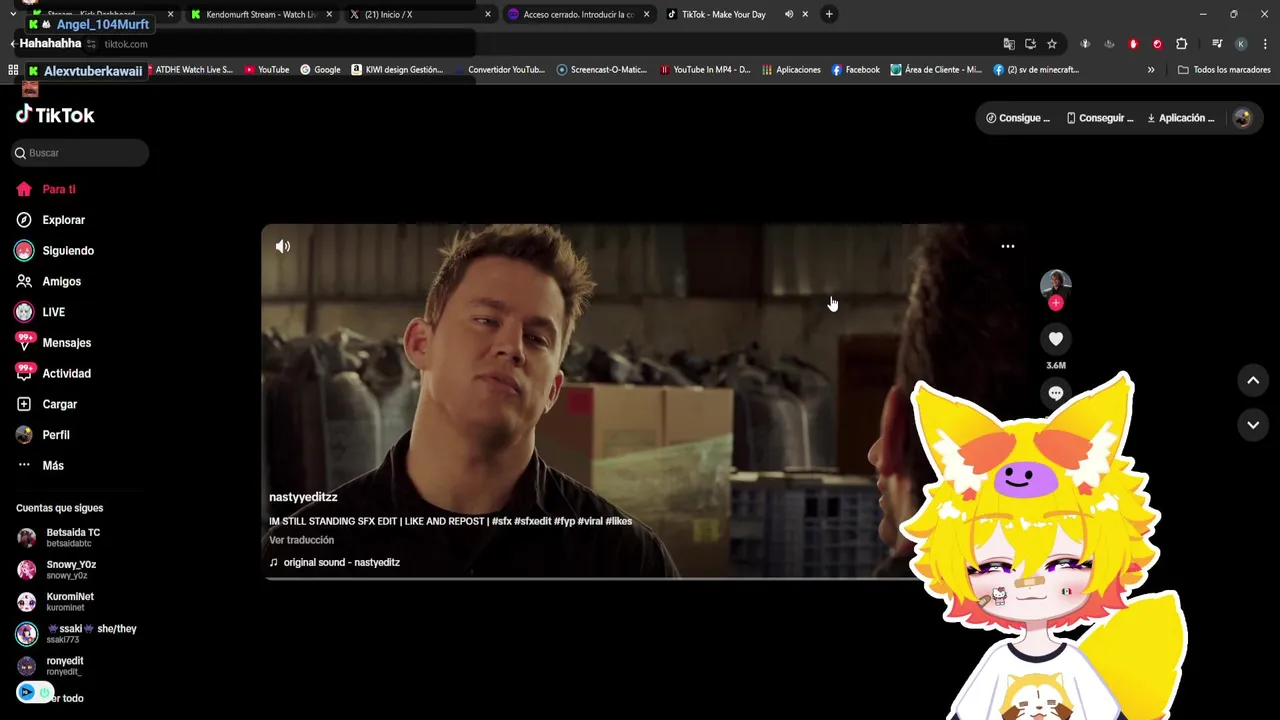Open nastyyeditzz profile from video caption

[303, 497]
